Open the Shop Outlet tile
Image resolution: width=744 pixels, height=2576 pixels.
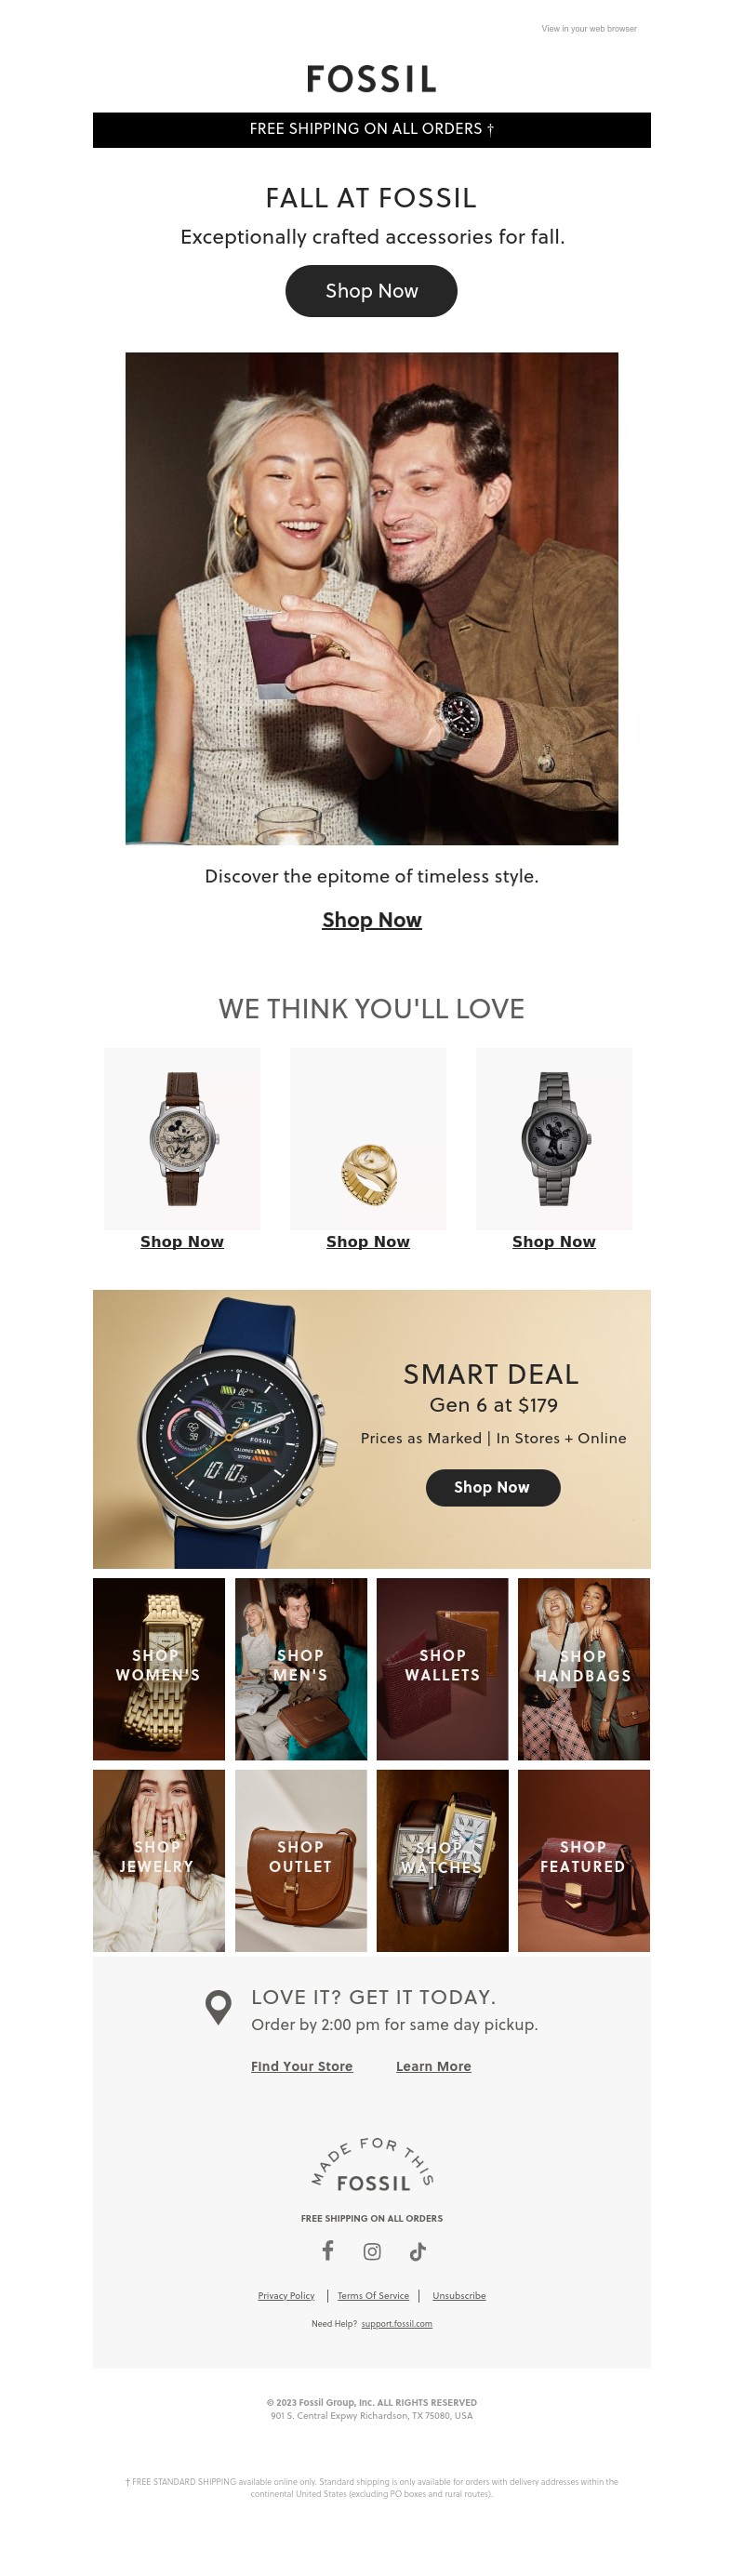tap(301, 1860)
